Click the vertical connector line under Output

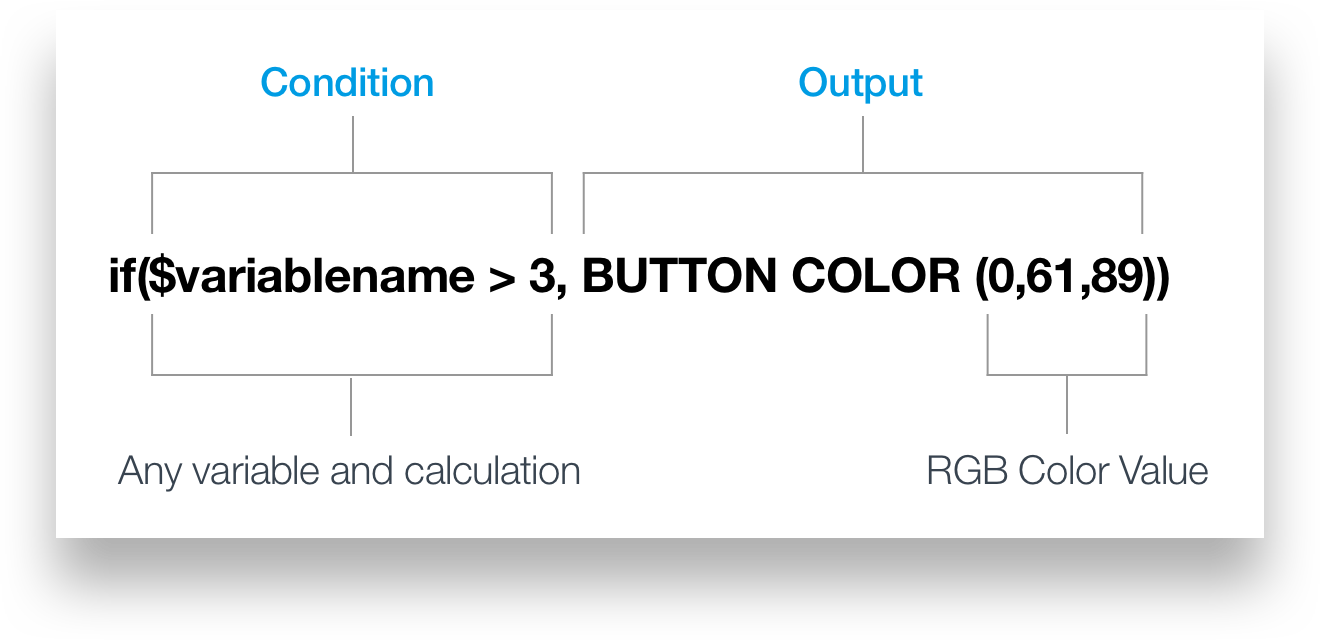click(862, 144)
